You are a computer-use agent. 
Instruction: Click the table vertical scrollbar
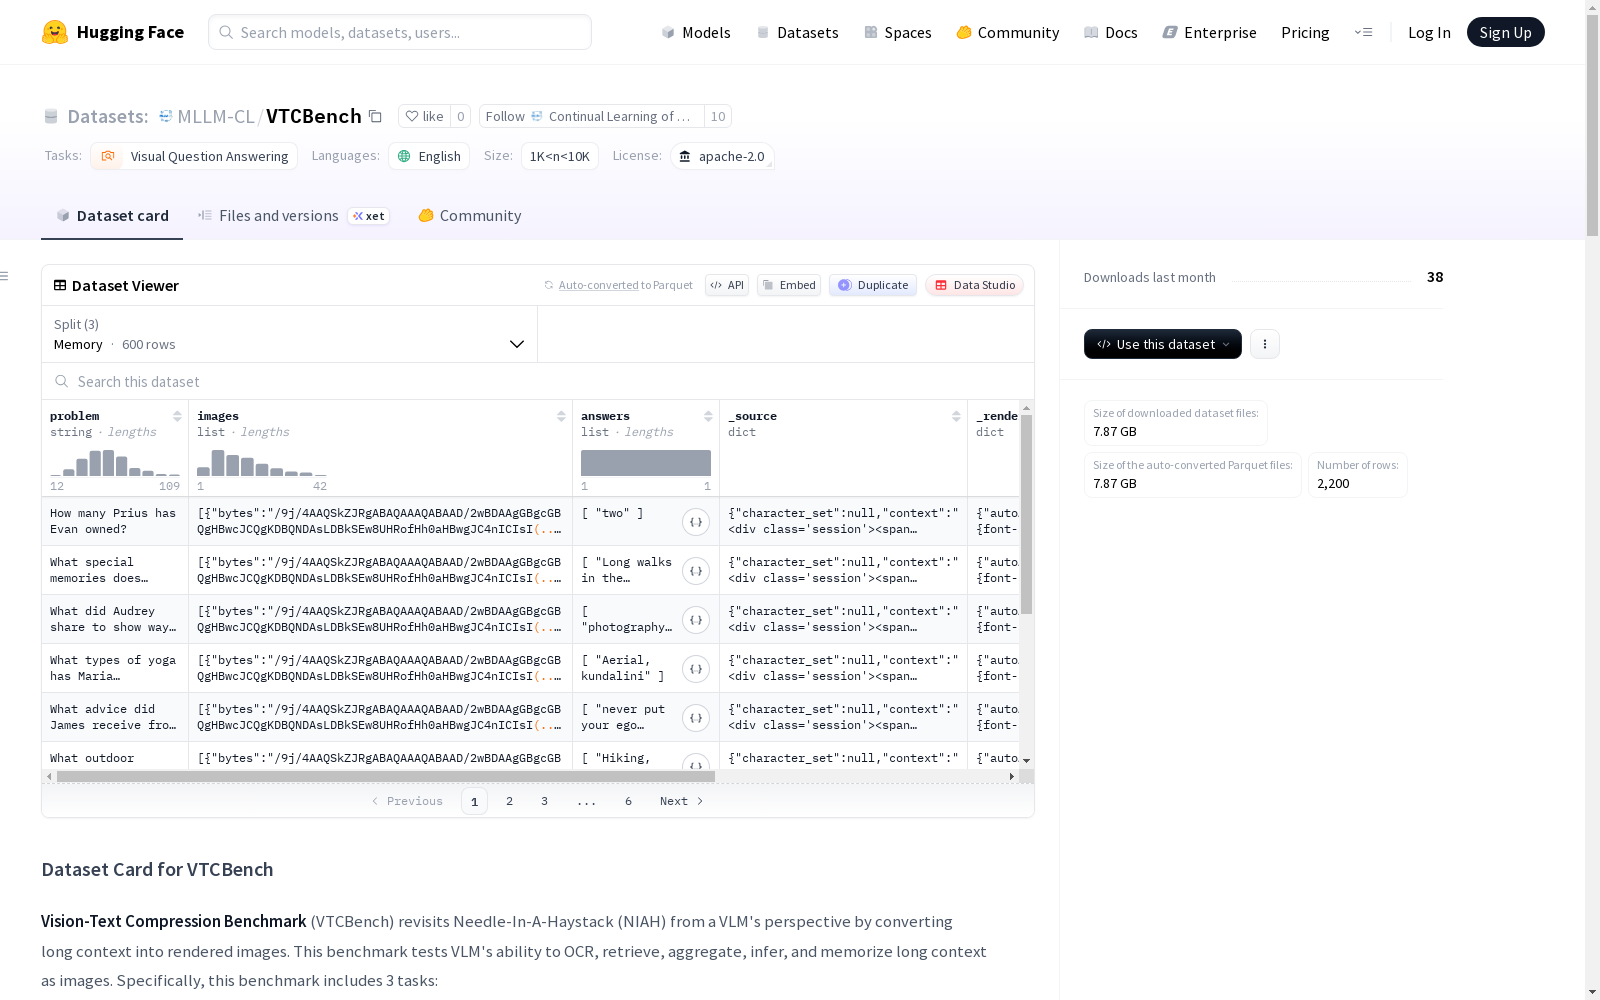1026,514
